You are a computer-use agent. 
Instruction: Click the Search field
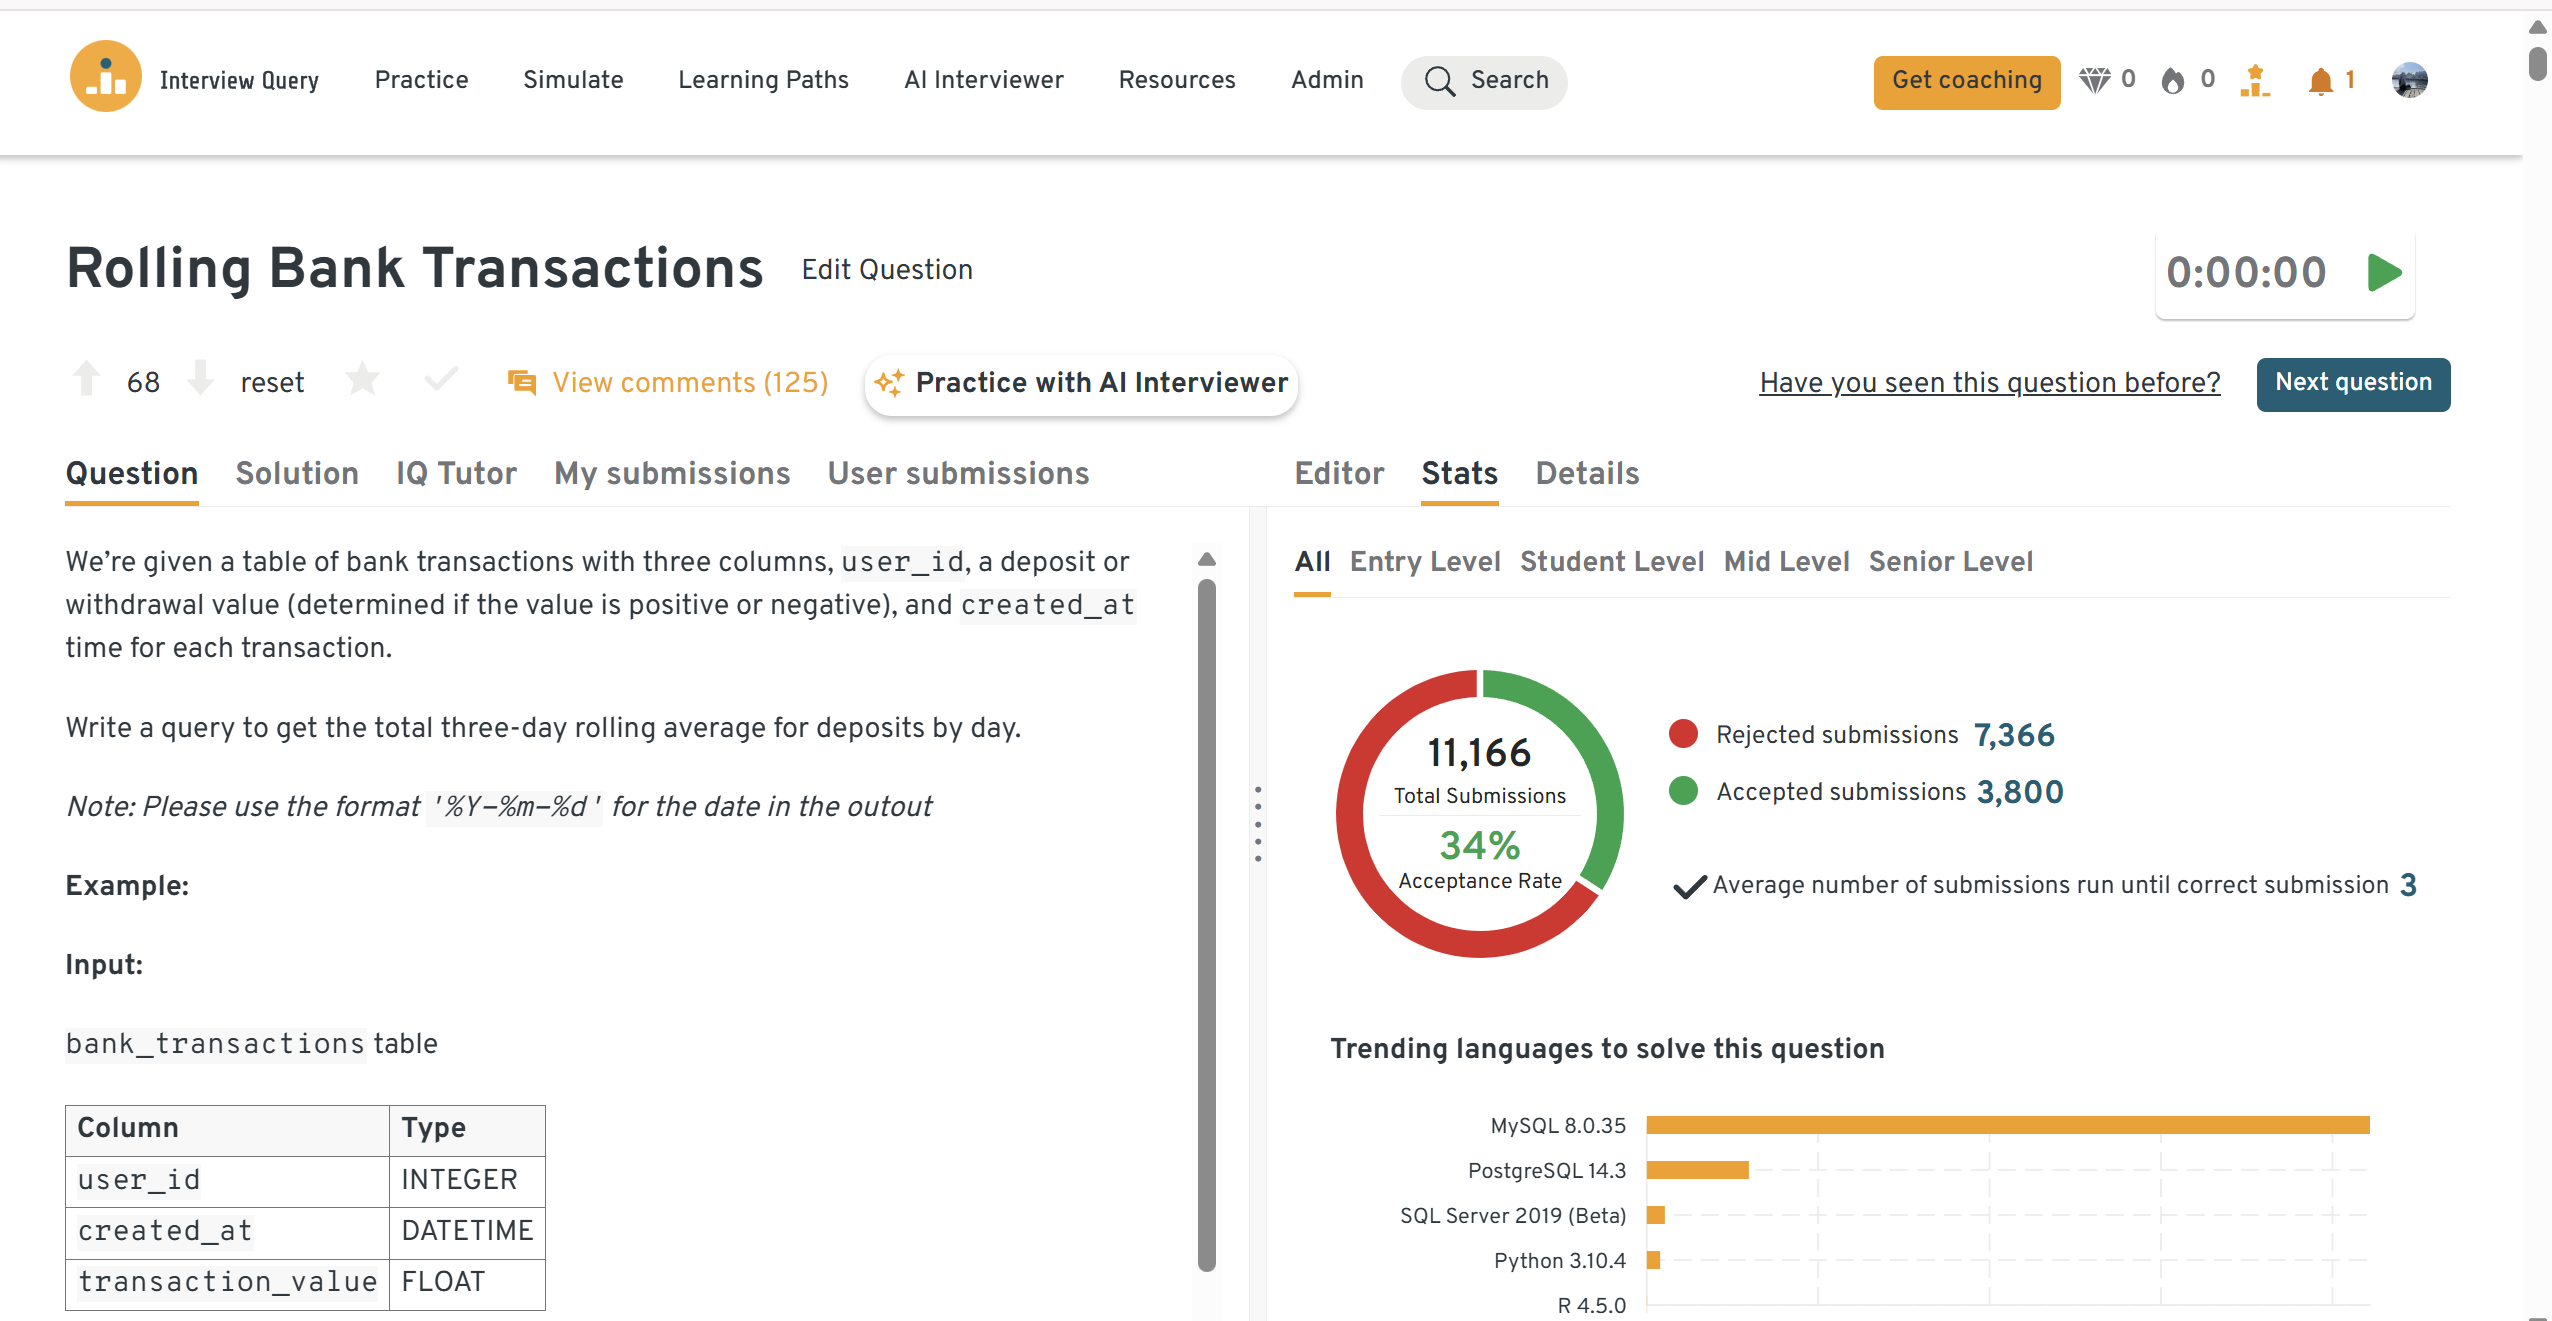point(1485,80)
